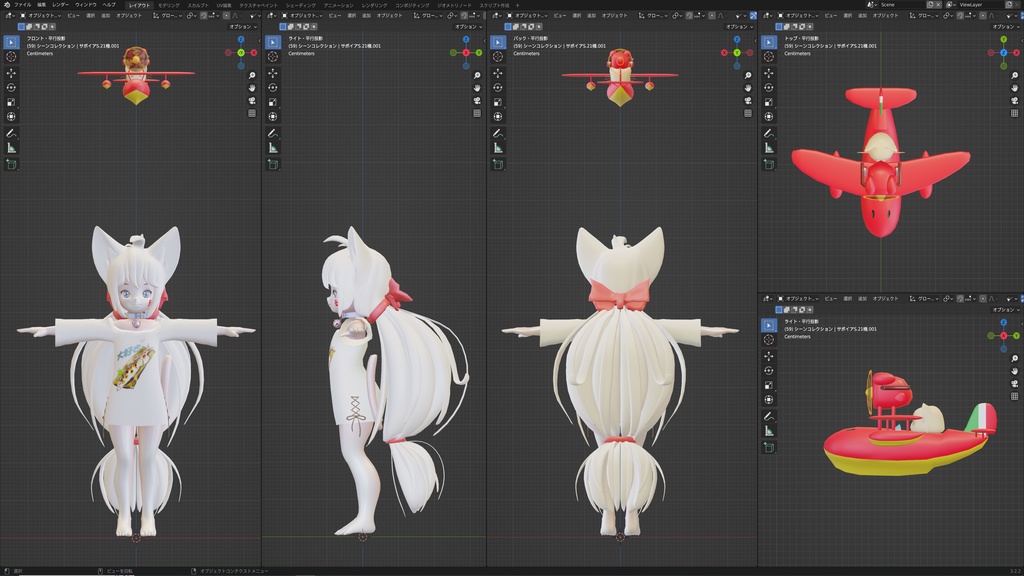Switch to the モデリング workspace tab
1024x576 pixels.
(168, 5)
